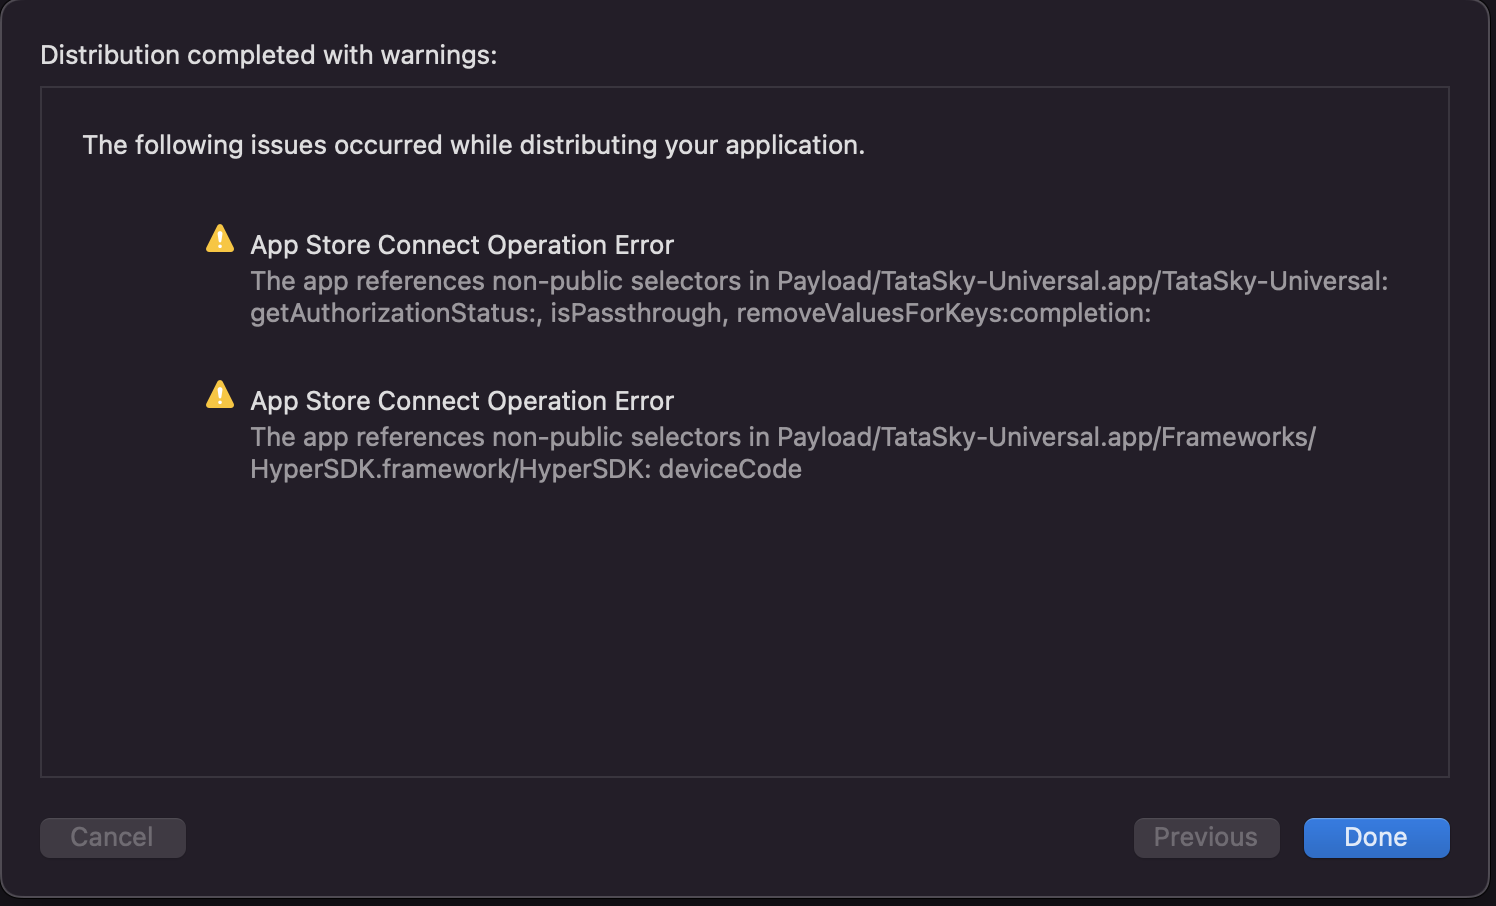Click the HyperSDK.framework/HyperSDK path text
Screen dimensions: 1496x906
point(448,469)
